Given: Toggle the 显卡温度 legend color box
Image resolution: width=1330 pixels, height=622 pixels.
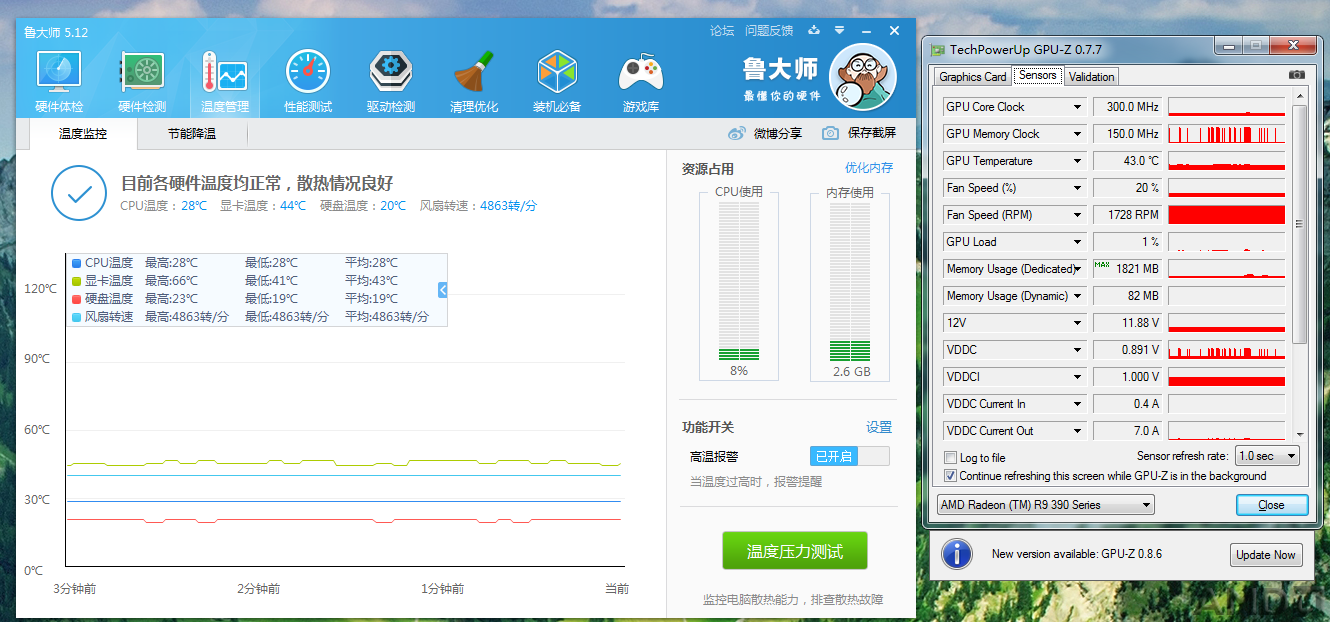Looking at the screenshot, I should [77, 281].
